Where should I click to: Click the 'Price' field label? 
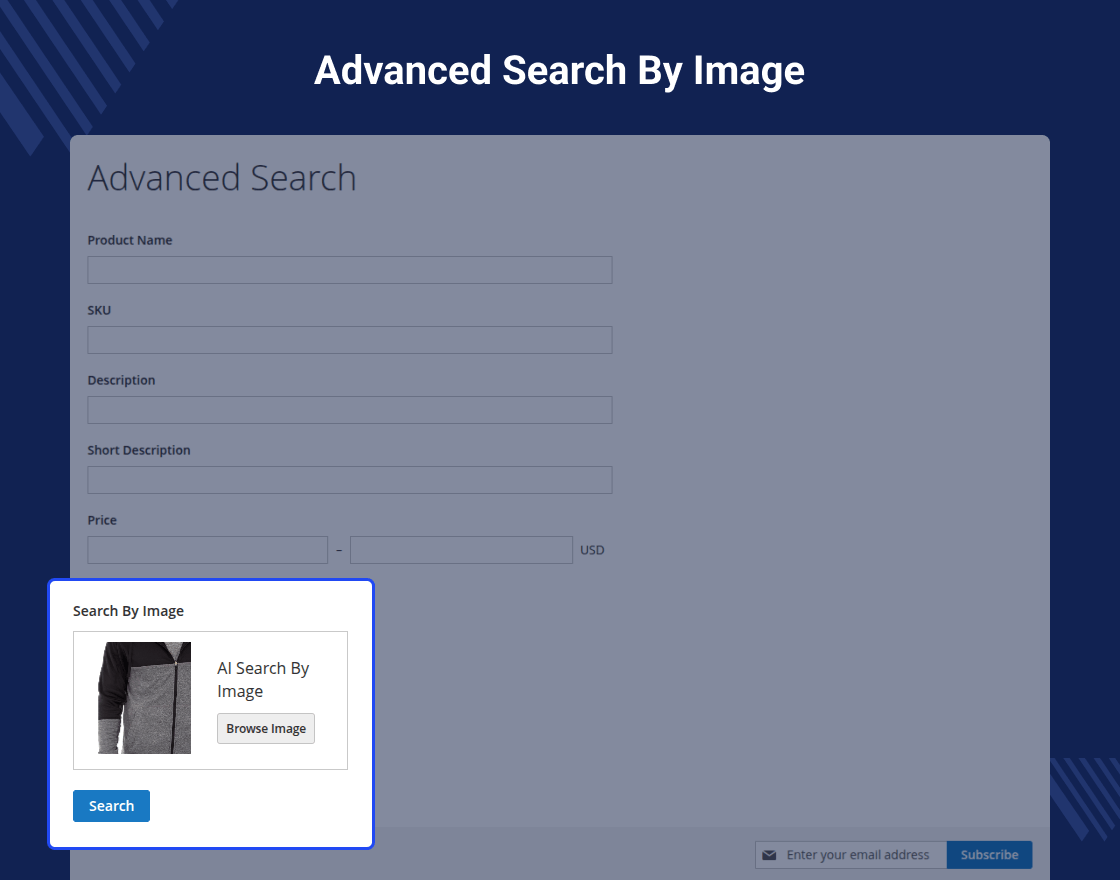point(102,520)
